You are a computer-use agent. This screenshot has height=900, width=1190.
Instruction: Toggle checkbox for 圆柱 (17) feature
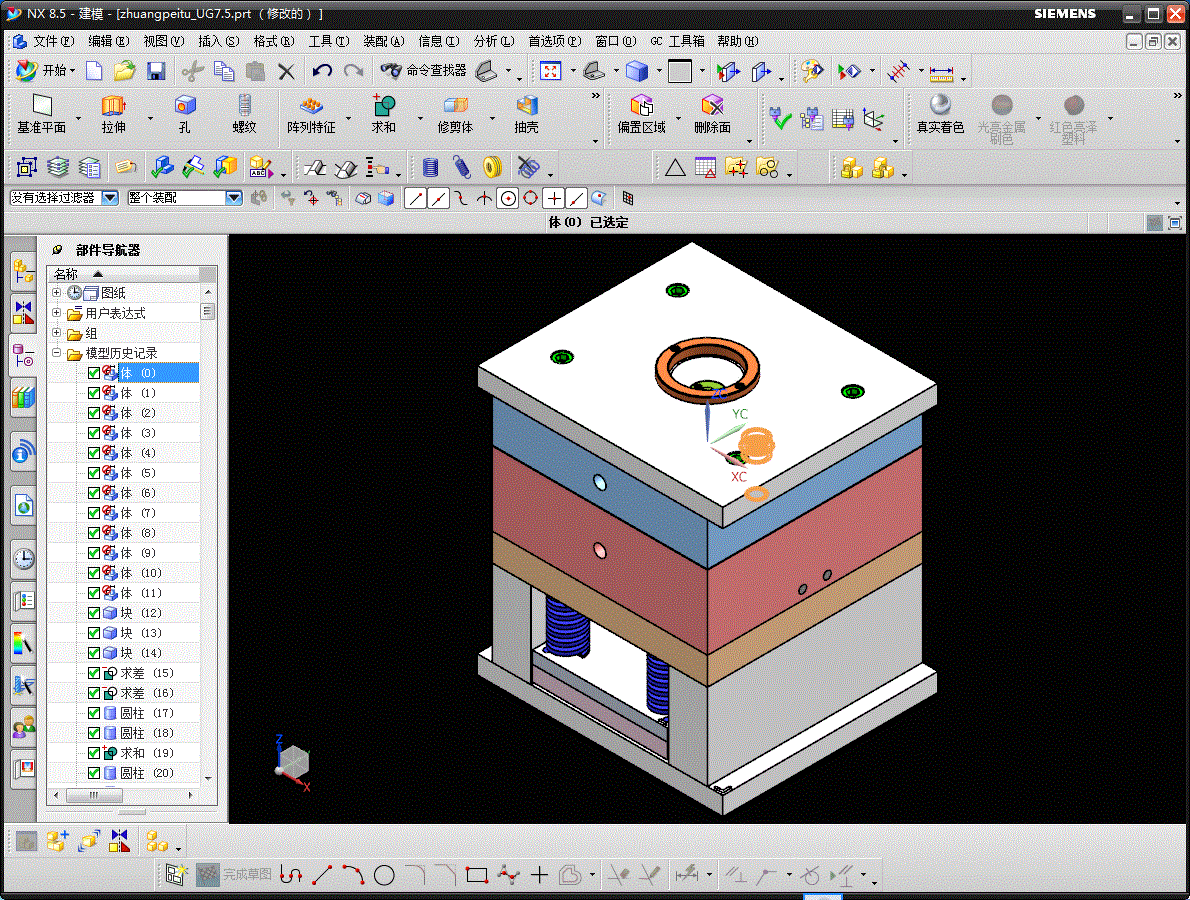click(94, 713)
